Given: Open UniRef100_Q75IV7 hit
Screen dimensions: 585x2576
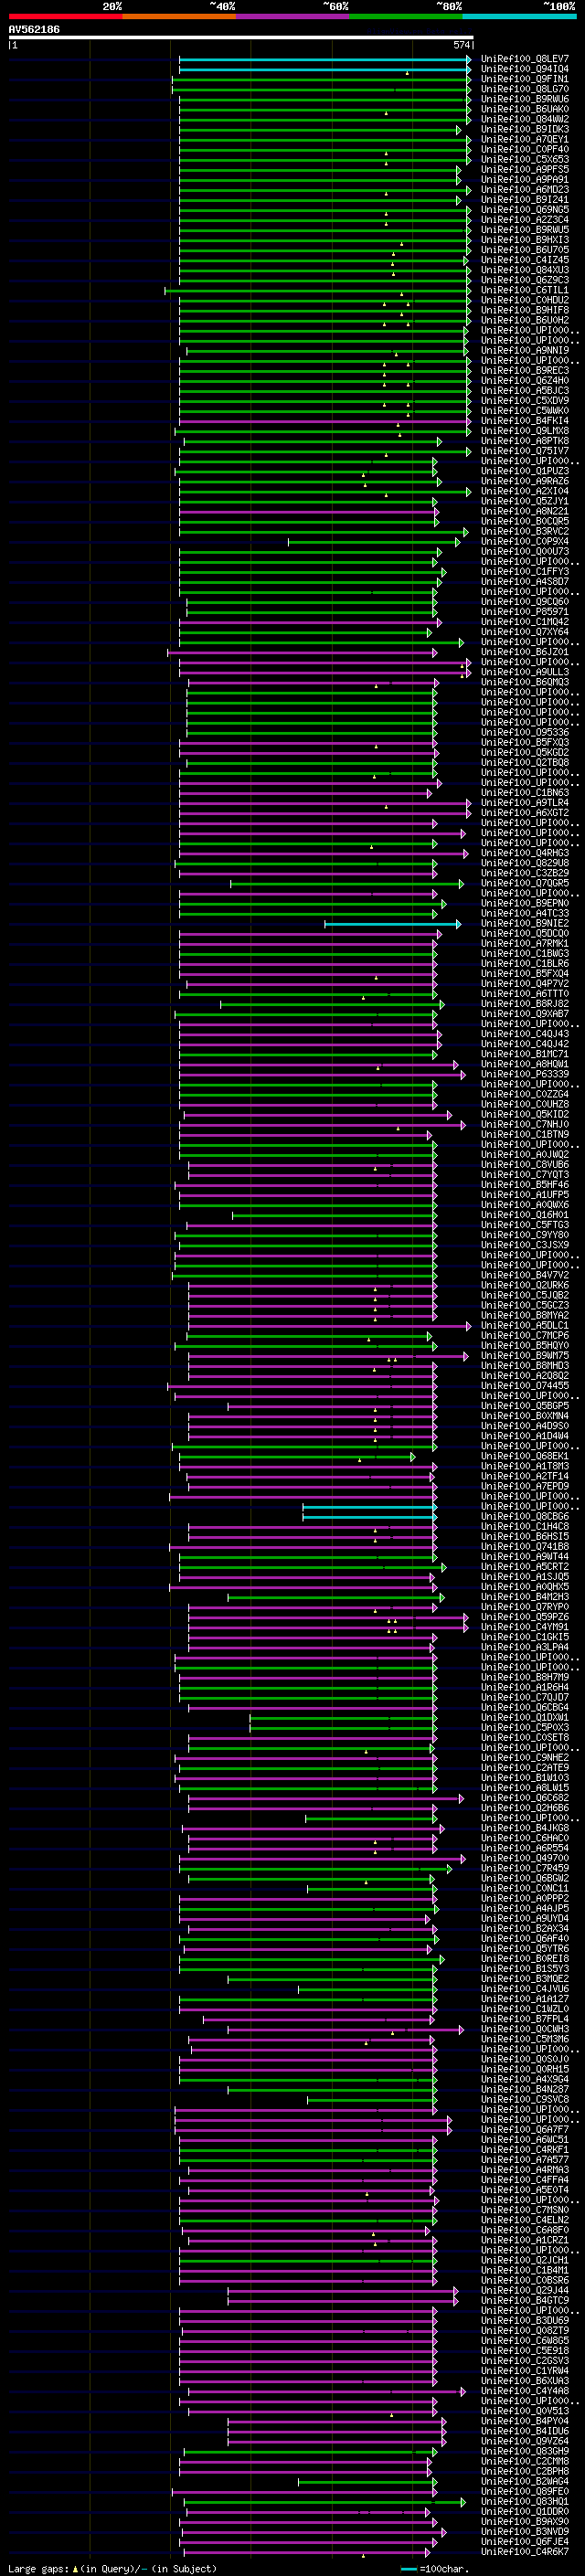Looking at the screenshot, I should tap(525, 451).
